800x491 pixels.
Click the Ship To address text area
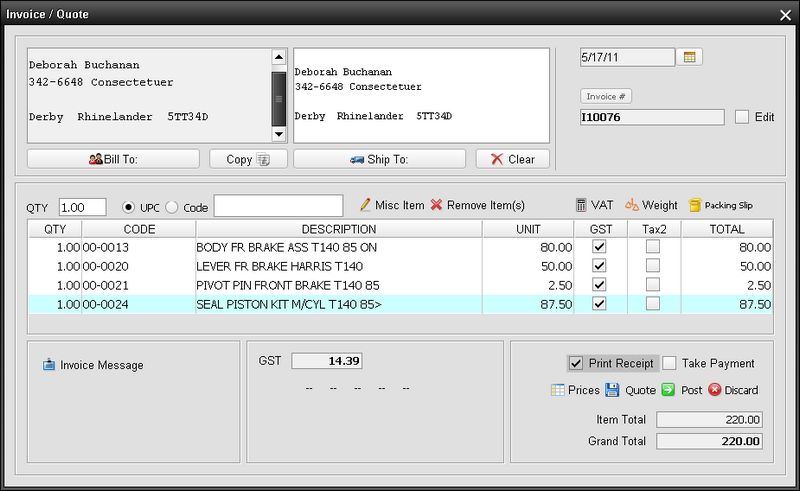click(x=421, y=96)
